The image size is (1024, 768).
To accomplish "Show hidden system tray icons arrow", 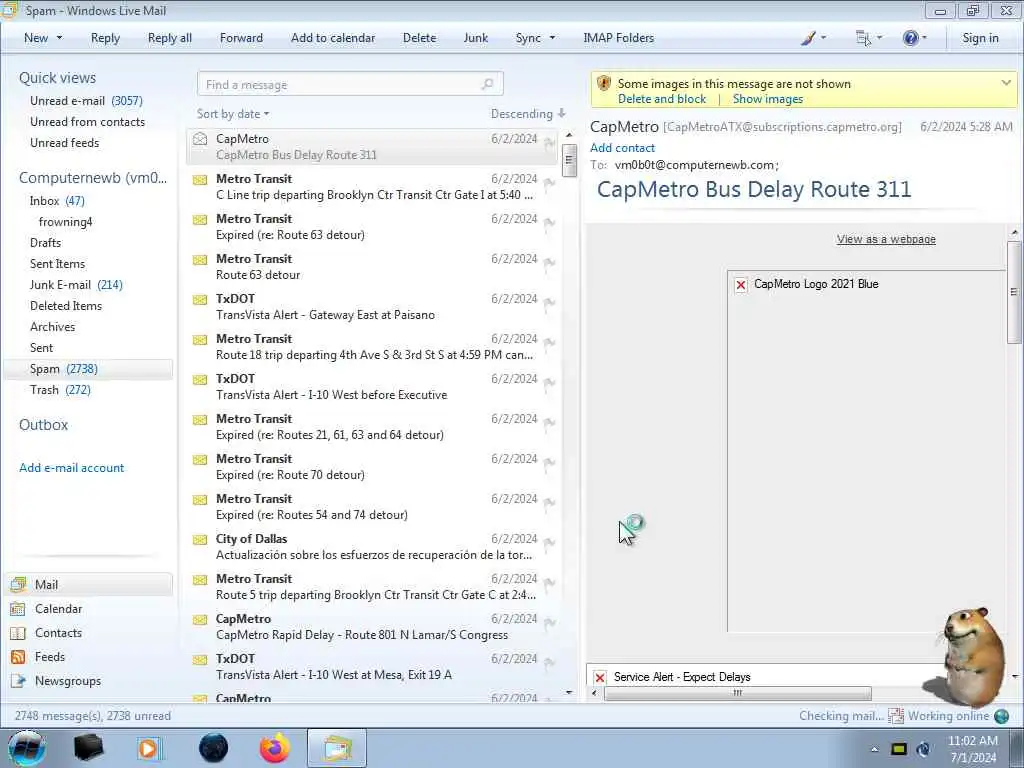I will [x=874, y=749].
